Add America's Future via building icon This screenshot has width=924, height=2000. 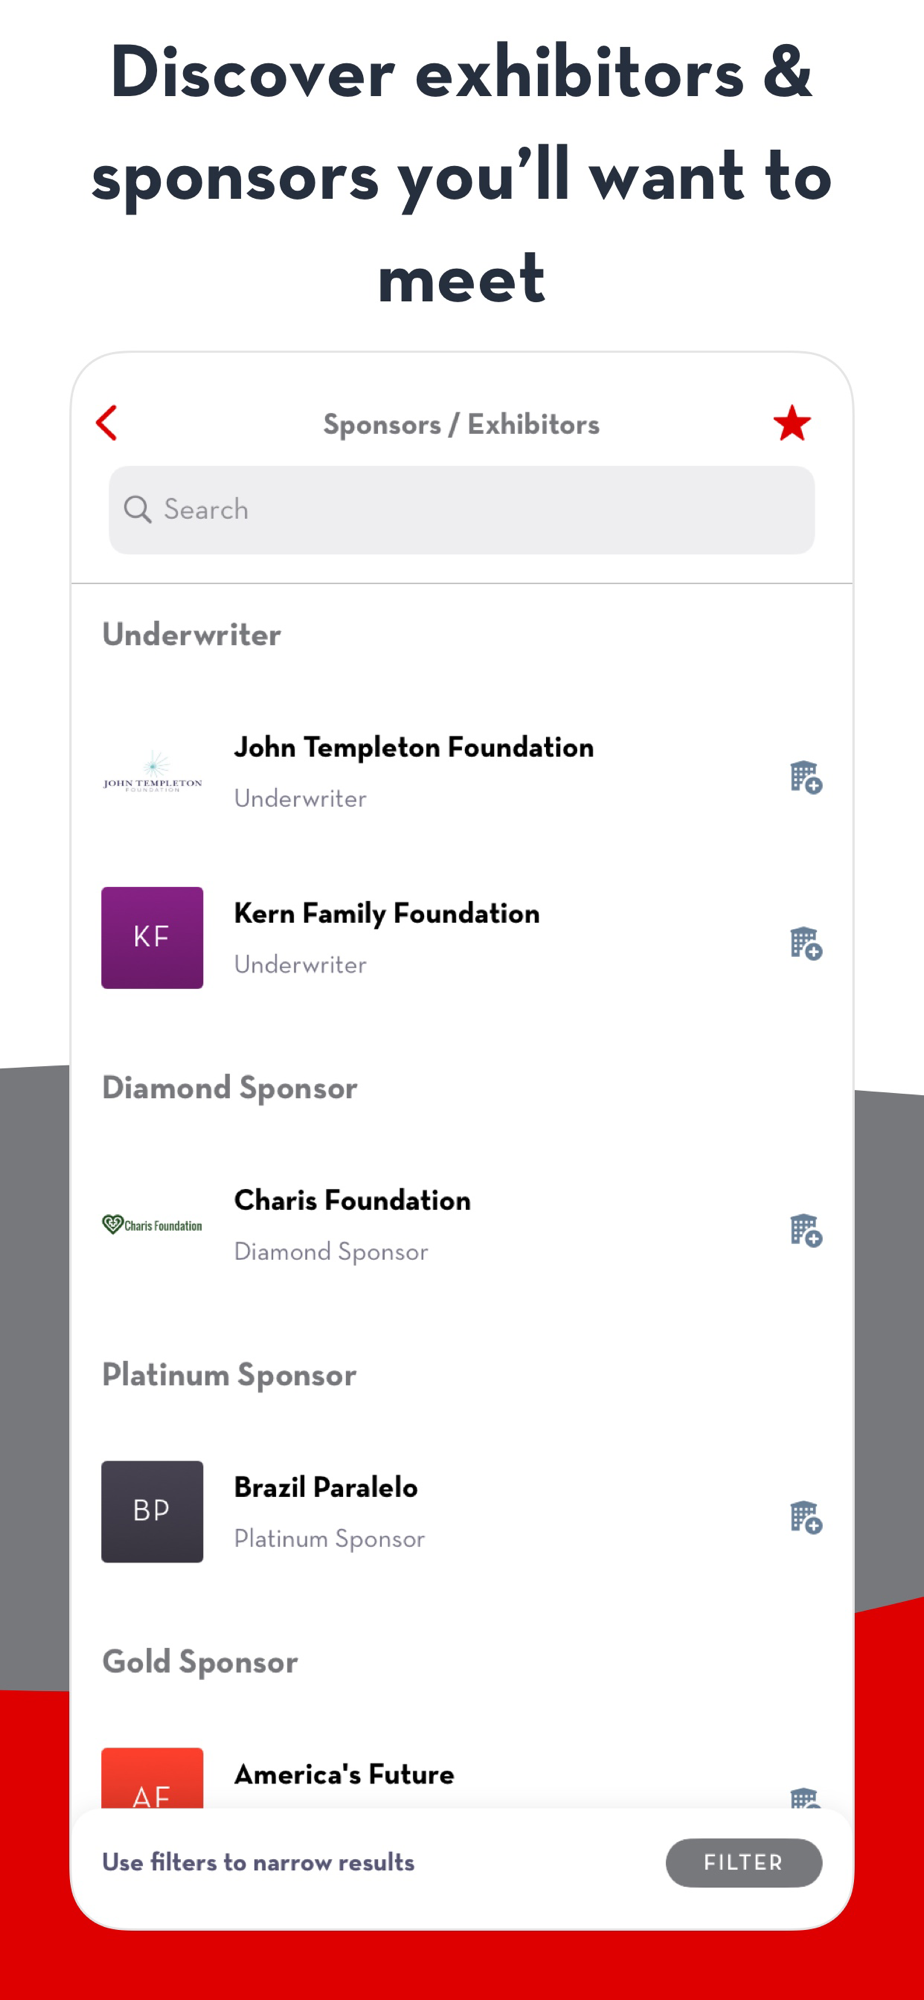click(x=805, y=1797)
